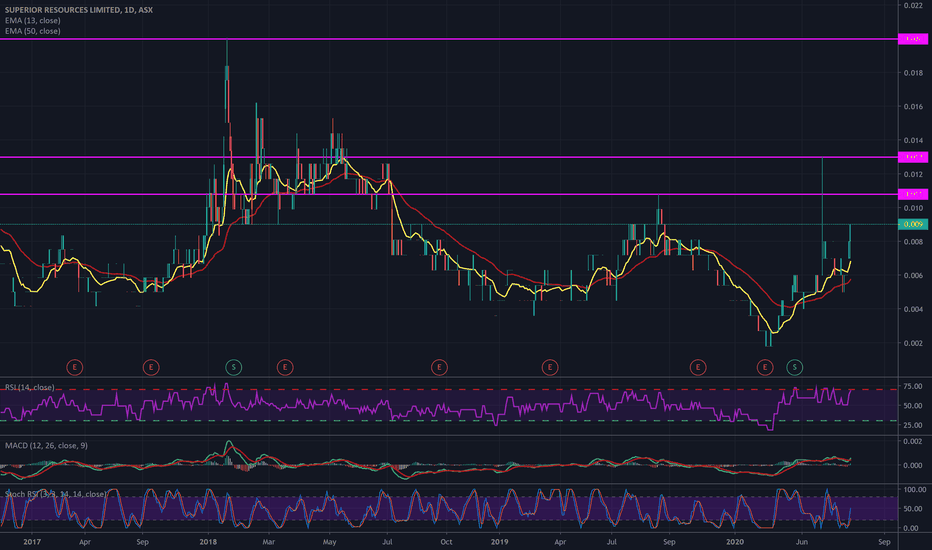Click the E earnings marker just after Mar 2018
The image size is (932, 550).
(285, 367)
